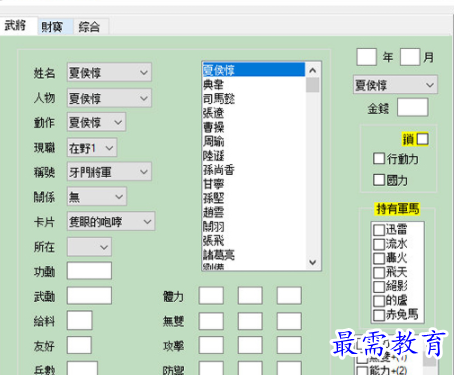The image size is (454, 375).
Task: Open the 姓名 dropdown
Action: [109, 72]
